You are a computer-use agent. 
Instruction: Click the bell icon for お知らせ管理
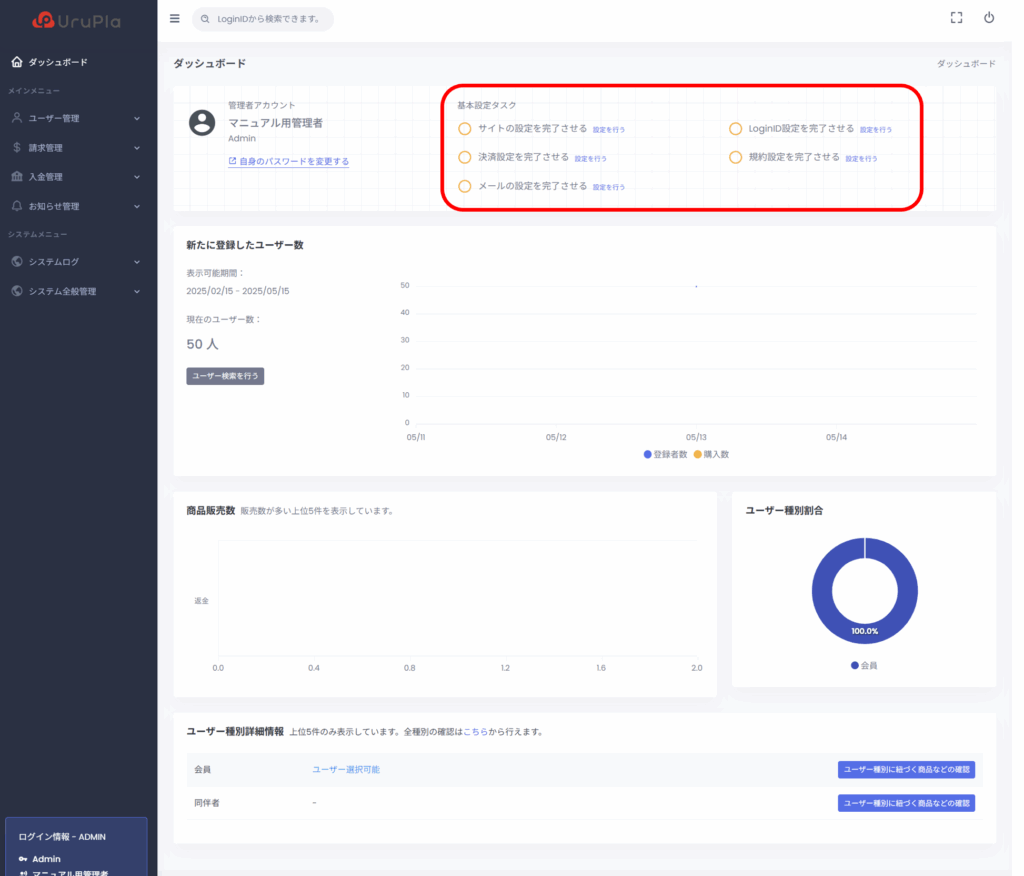pyautogui.click(x=17, y=206)
